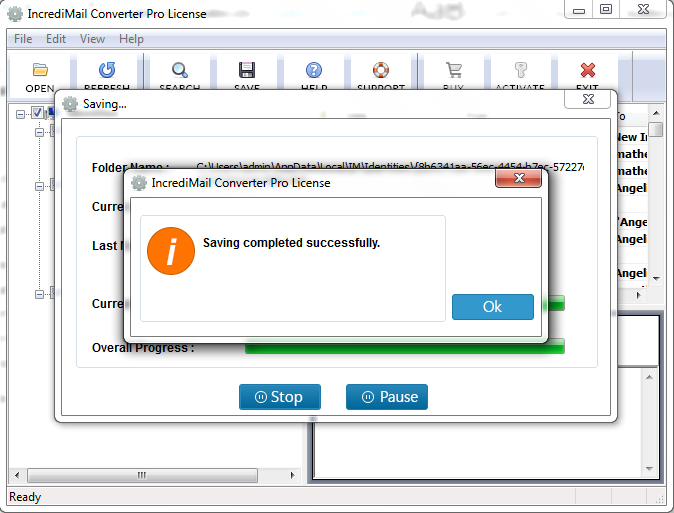Click the left arrow of the folder tree scrollbar
Screen dimensions: 674x513
click(x=17, y=475)
